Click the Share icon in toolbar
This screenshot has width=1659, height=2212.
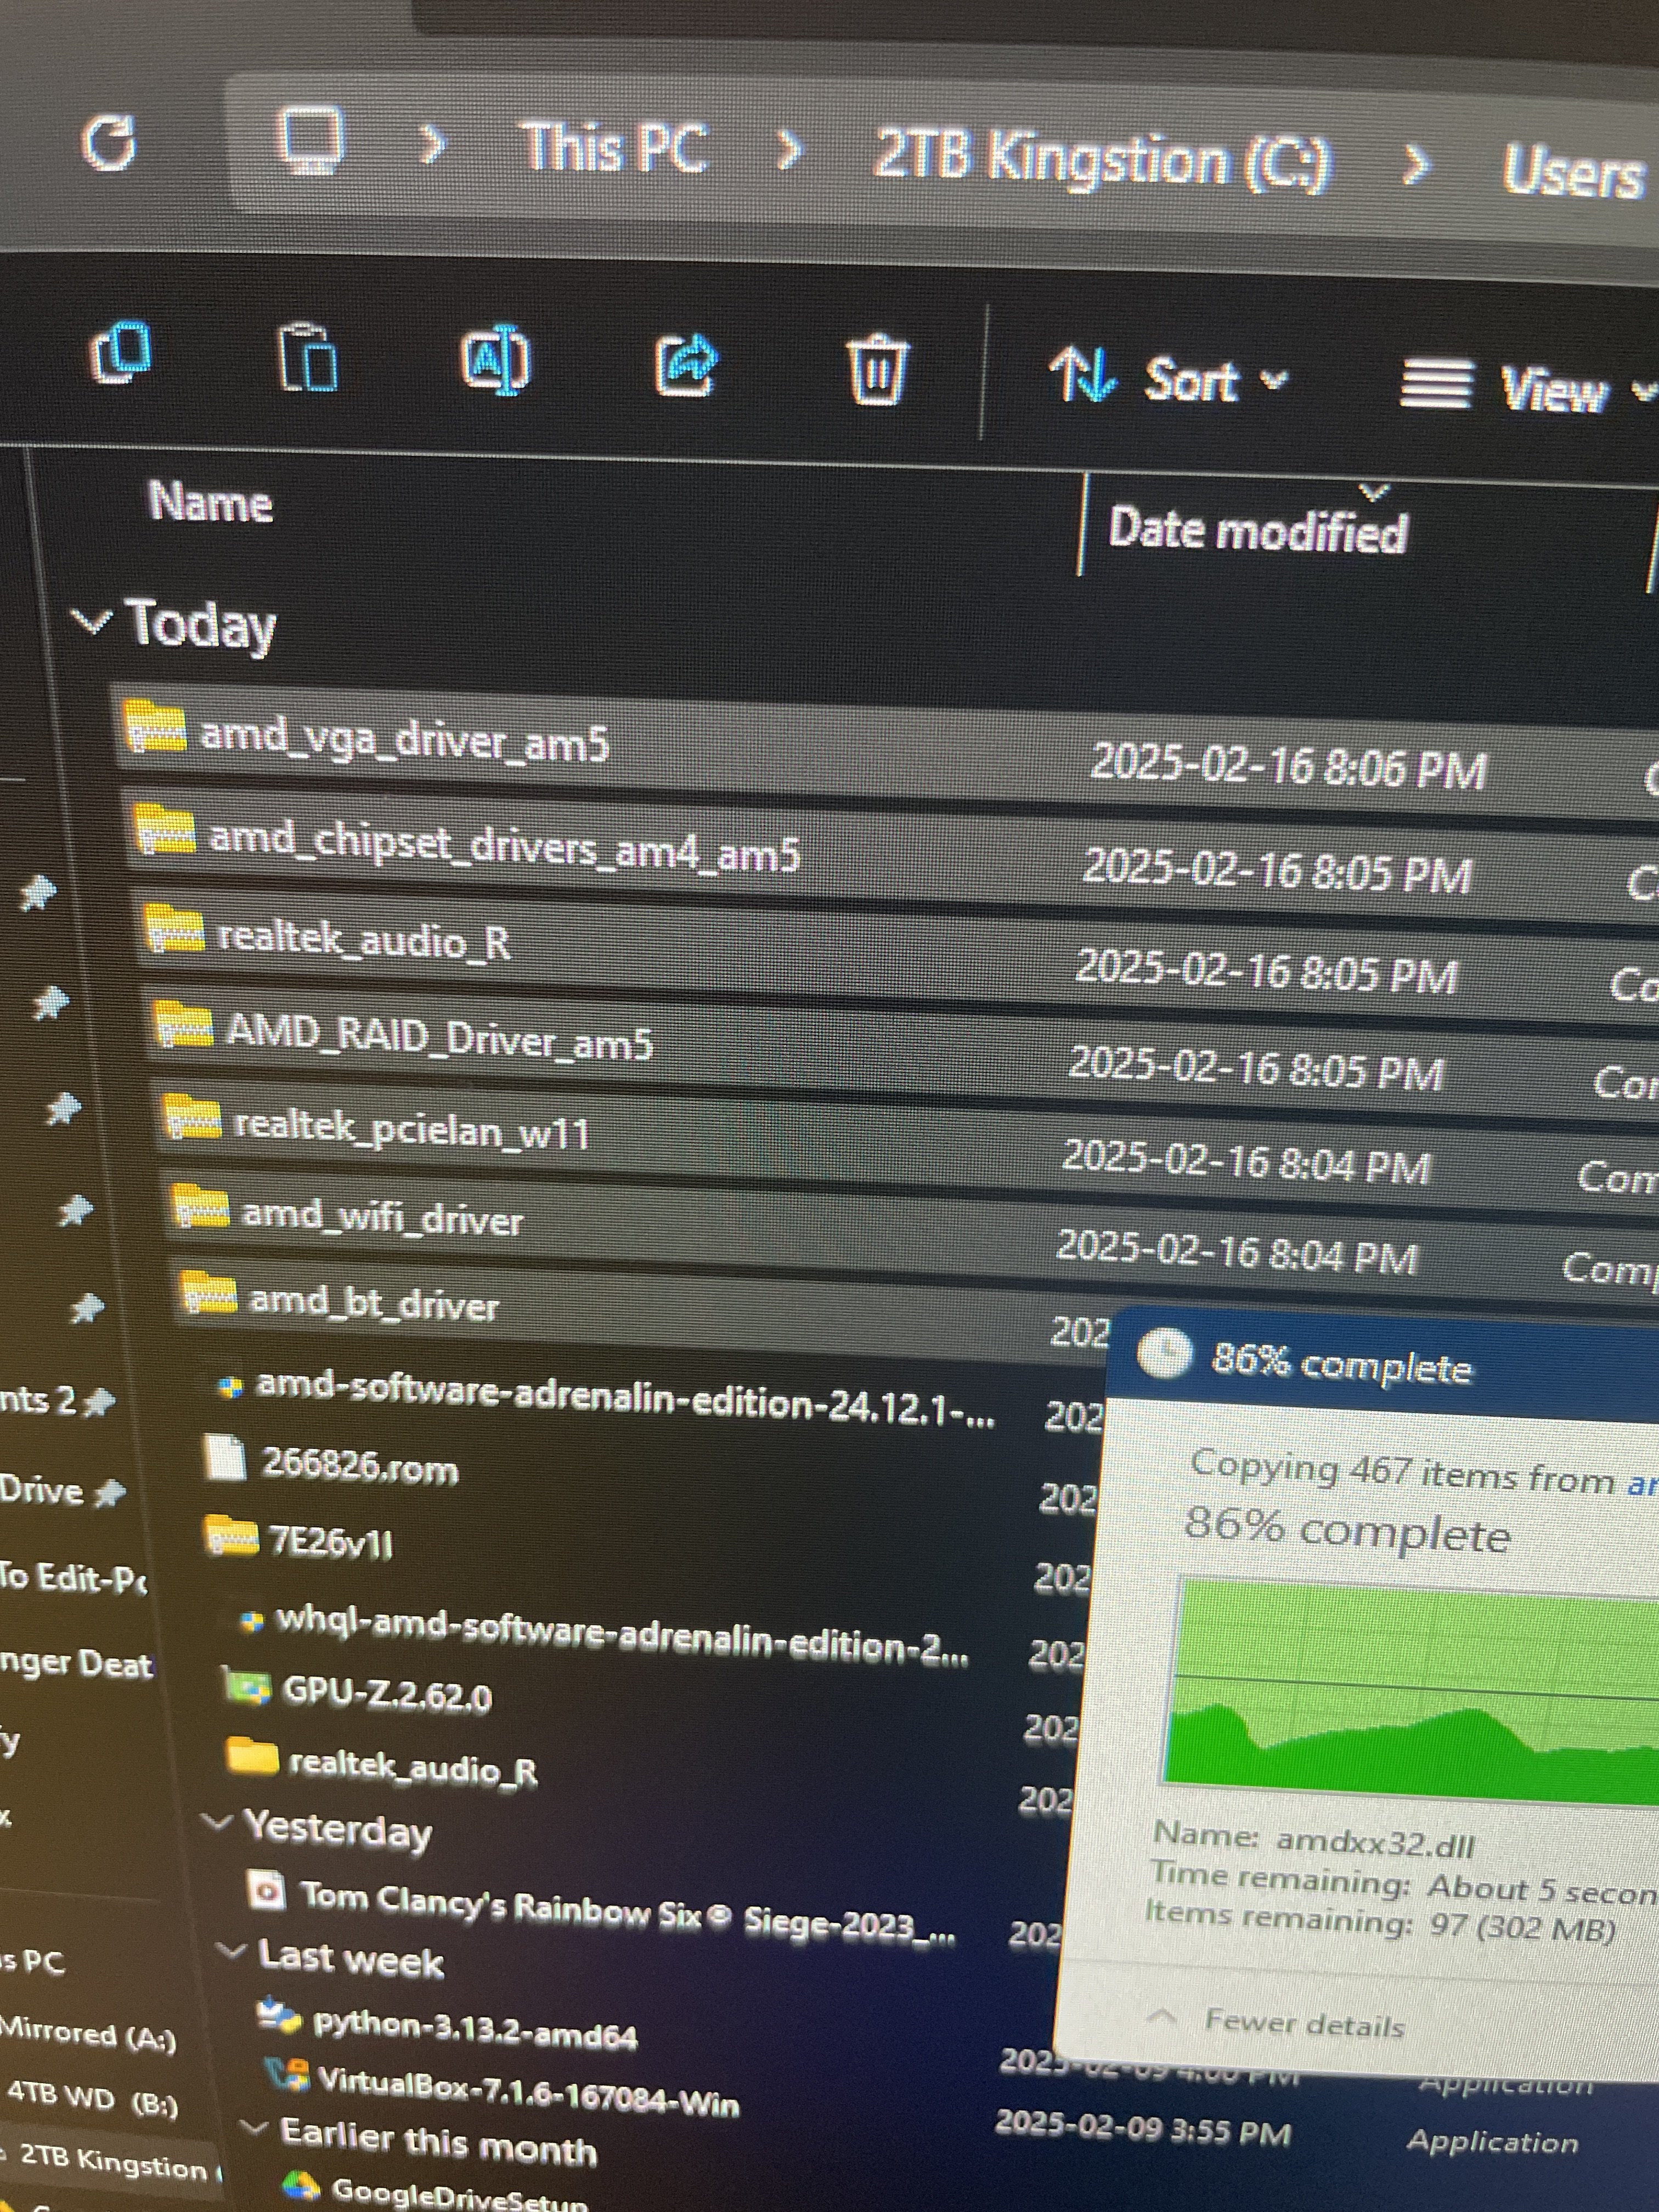click(x=686, y=366)
